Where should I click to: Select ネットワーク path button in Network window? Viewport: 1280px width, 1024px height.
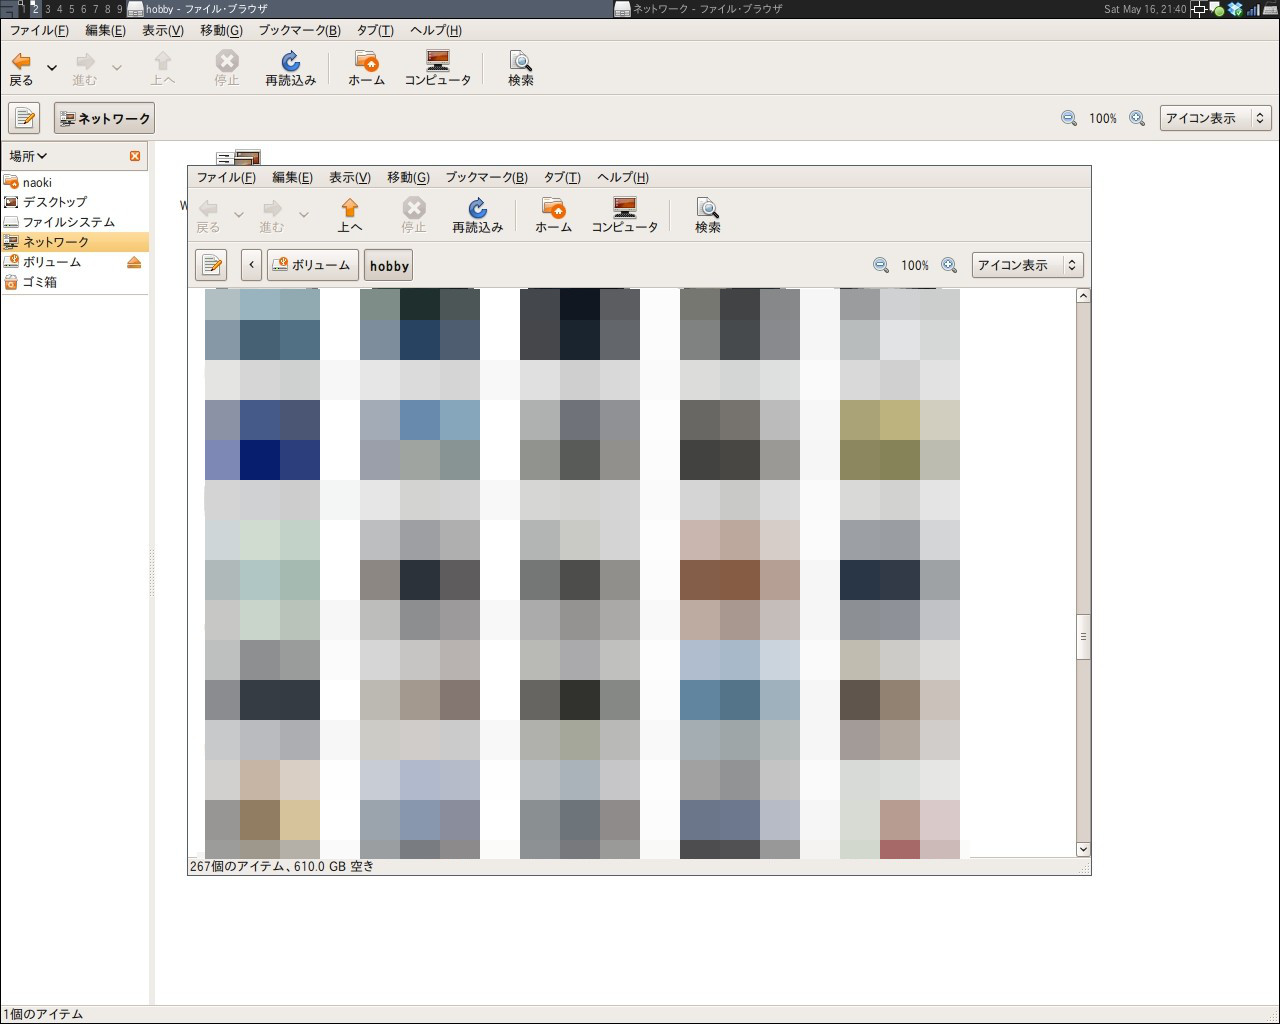pos(104,118)
